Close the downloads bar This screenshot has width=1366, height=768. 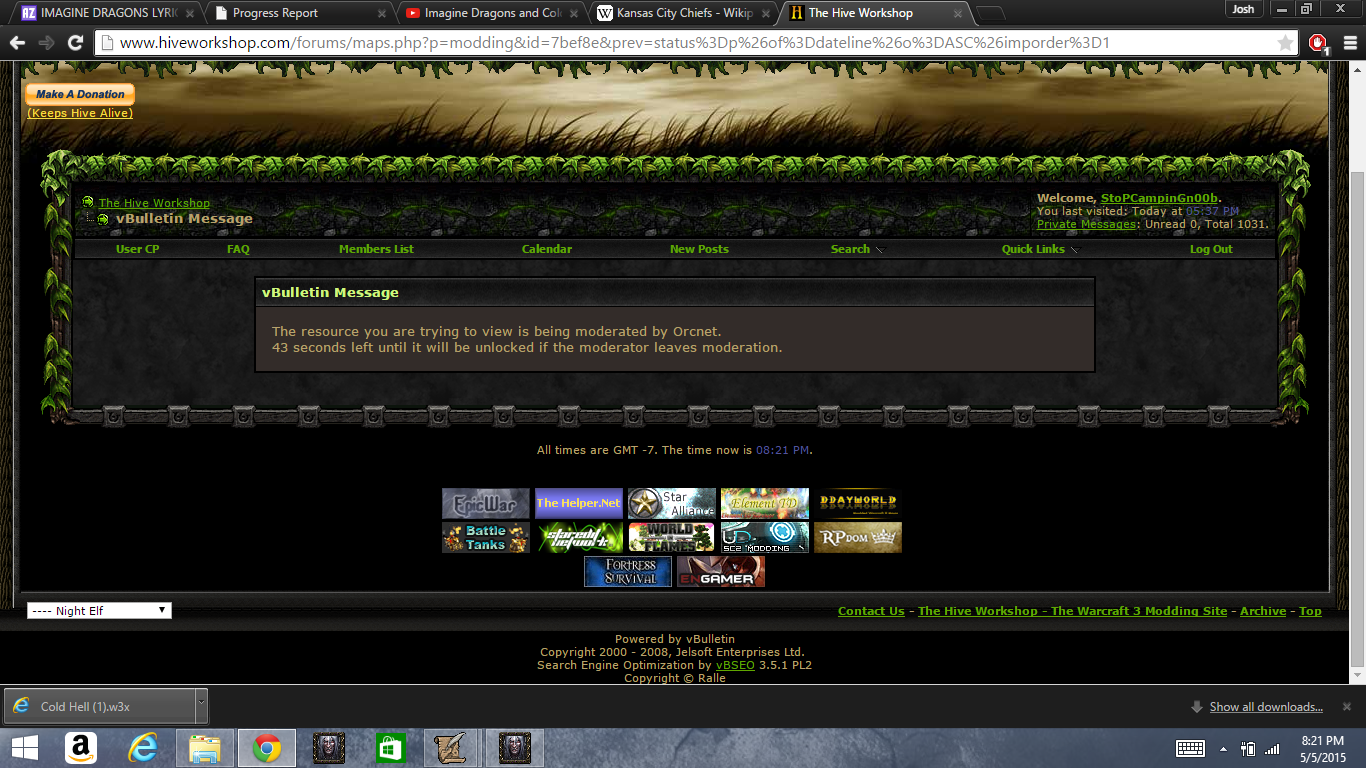point(1349,706)
